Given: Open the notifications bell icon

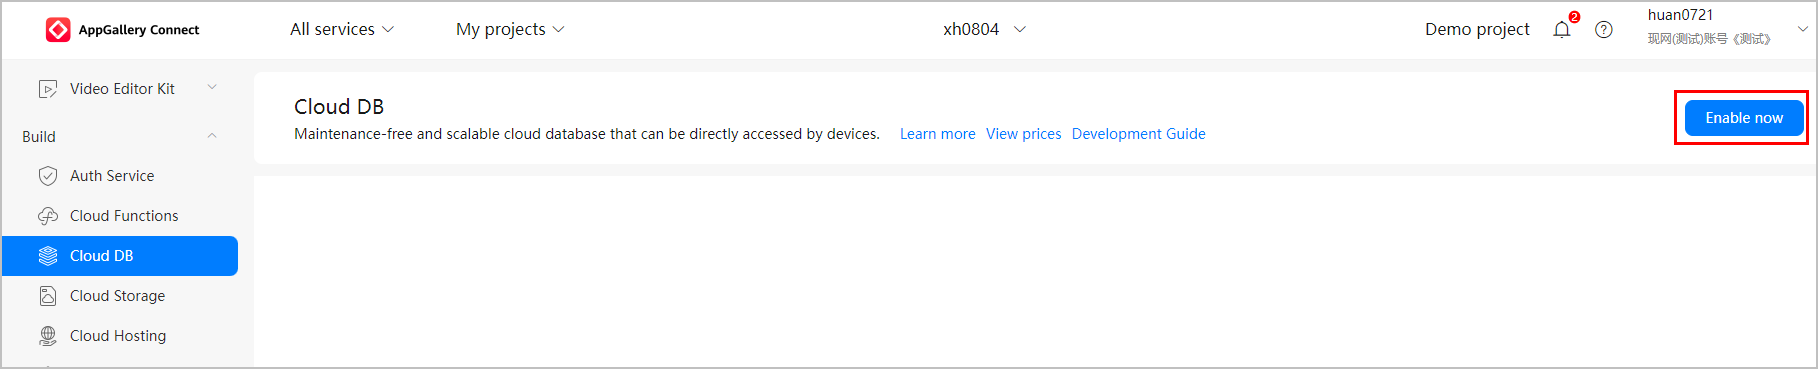Looking at the screenshot, I should click(1562, 30).
